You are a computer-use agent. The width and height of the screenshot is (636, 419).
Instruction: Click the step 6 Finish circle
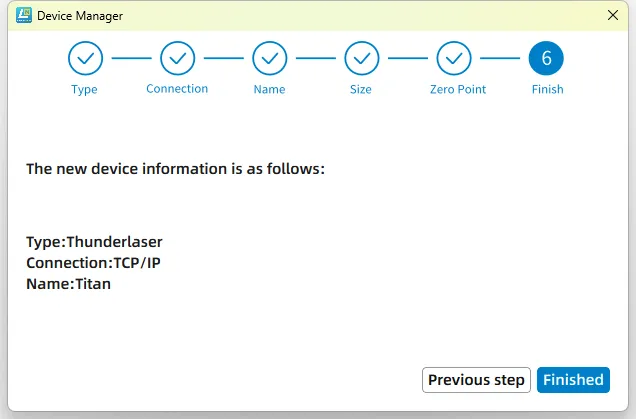click(546, 58)
